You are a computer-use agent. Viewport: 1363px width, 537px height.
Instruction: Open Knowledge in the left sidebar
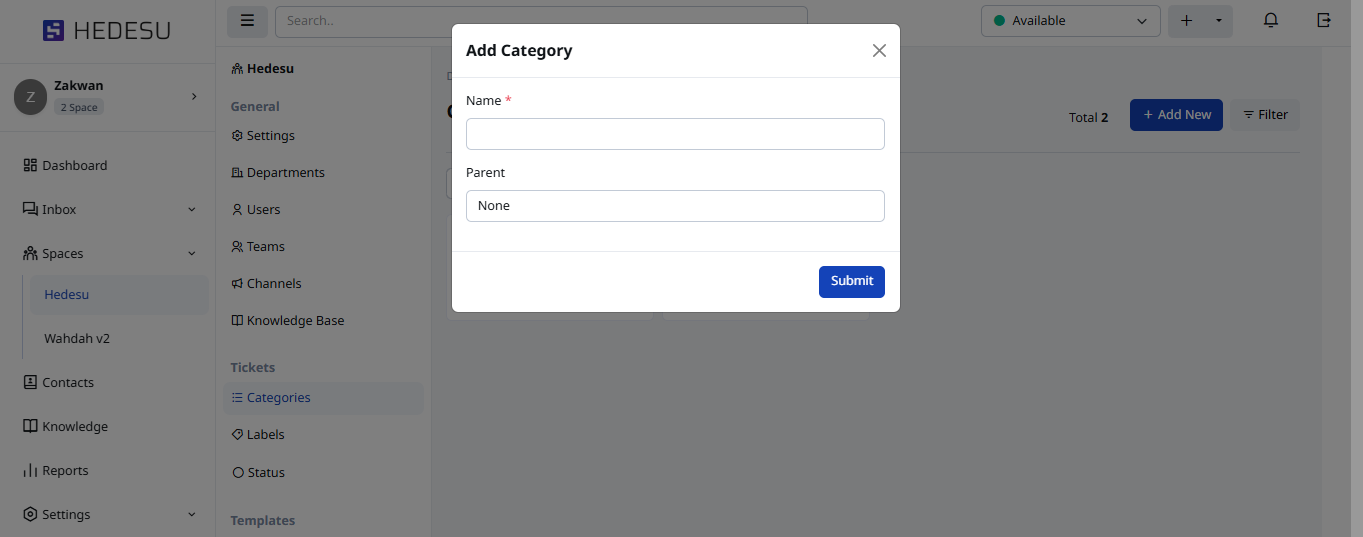tap(74, 427)
